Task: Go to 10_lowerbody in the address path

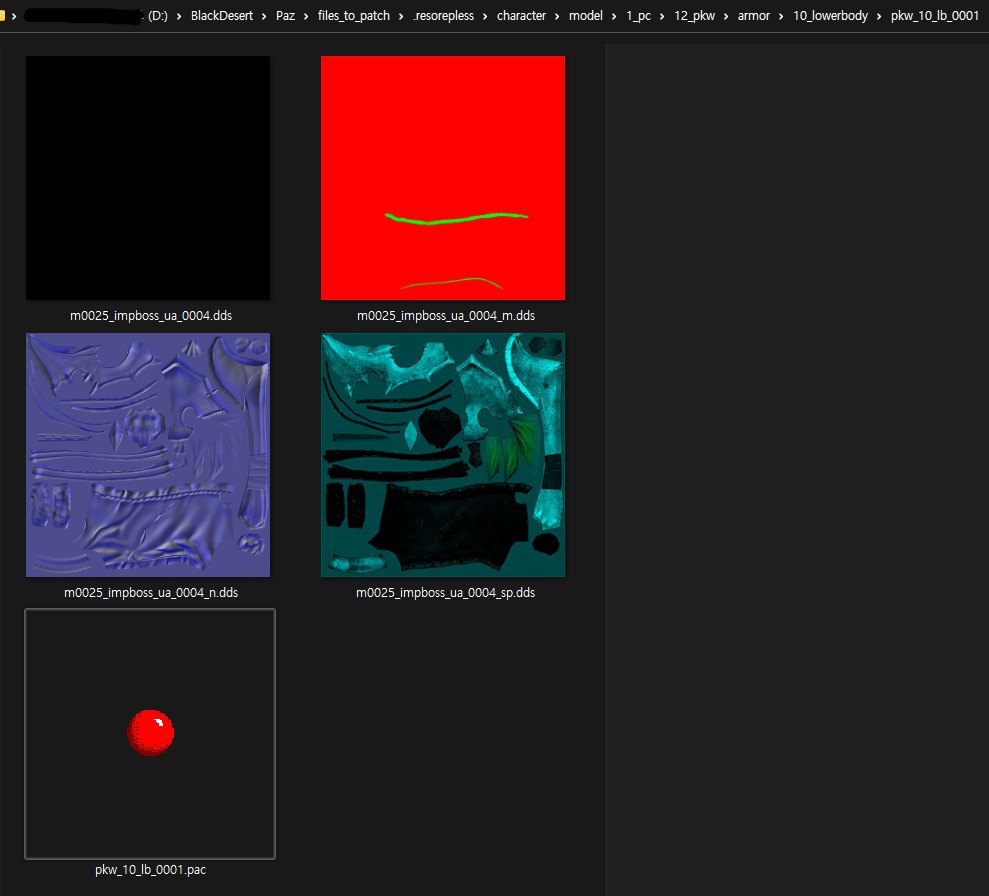Action: [x=830, y=16]
